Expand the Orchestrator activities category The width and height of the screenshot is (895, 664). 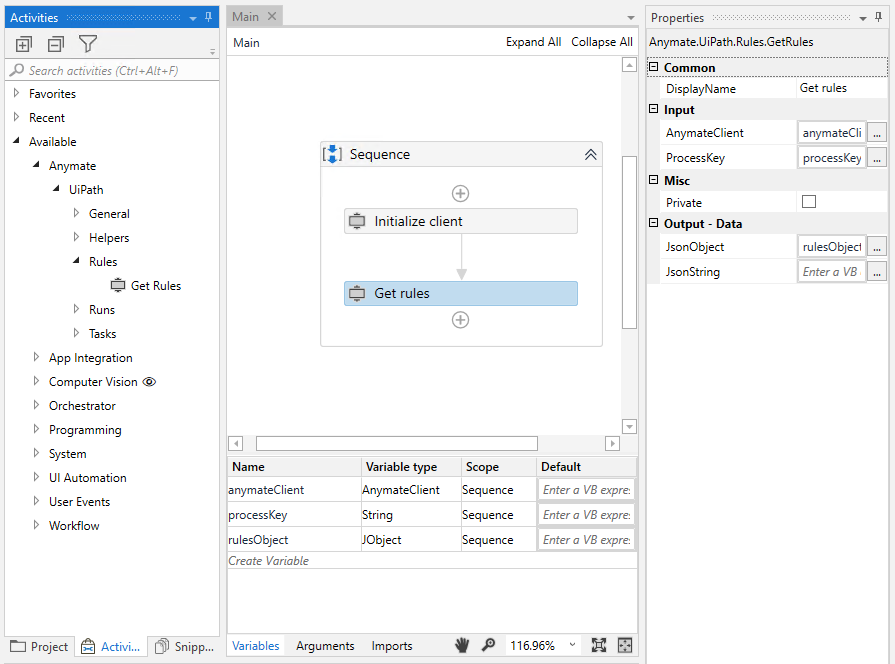click(x=37, y=405)
